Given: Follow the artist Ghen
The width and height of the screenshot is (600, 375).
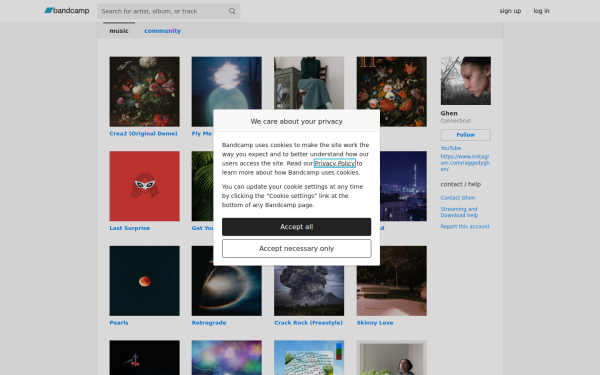Looking at the screenshot, I should [466, 135].
